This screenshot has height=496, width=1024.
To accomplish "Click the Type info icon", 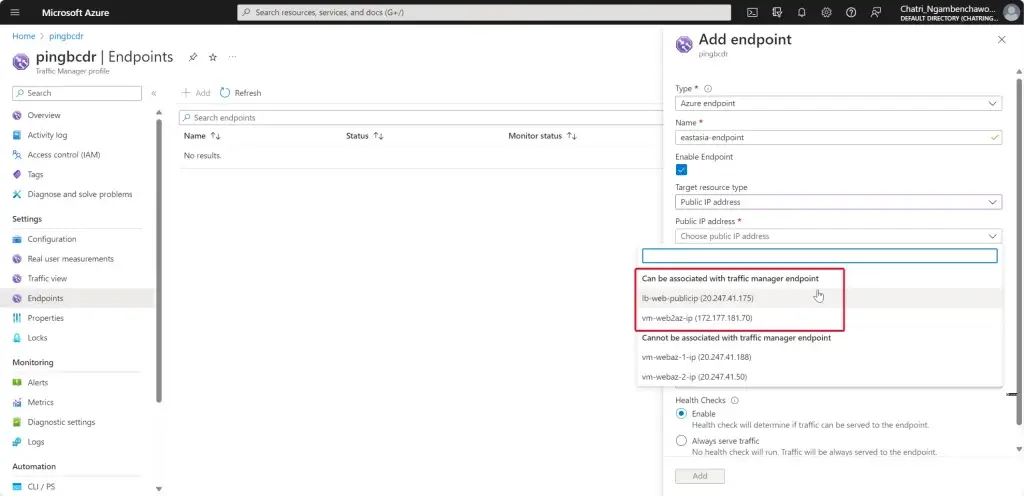I will (x=708, y=89).
